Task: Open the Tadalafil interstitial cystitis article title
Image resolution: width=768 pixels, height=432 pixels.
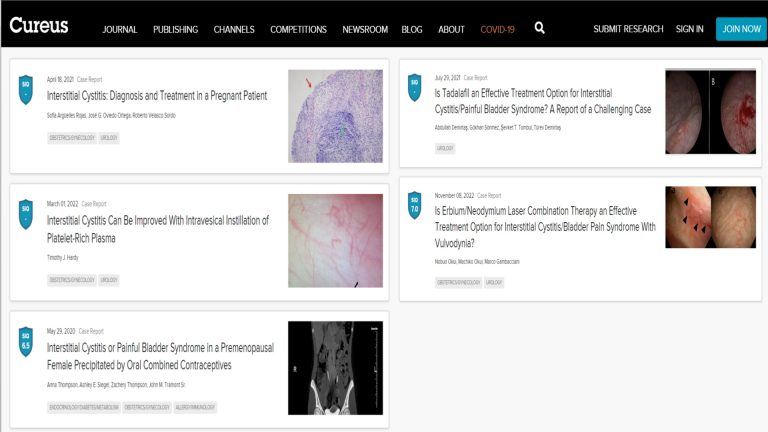Action: click(544, 101)
